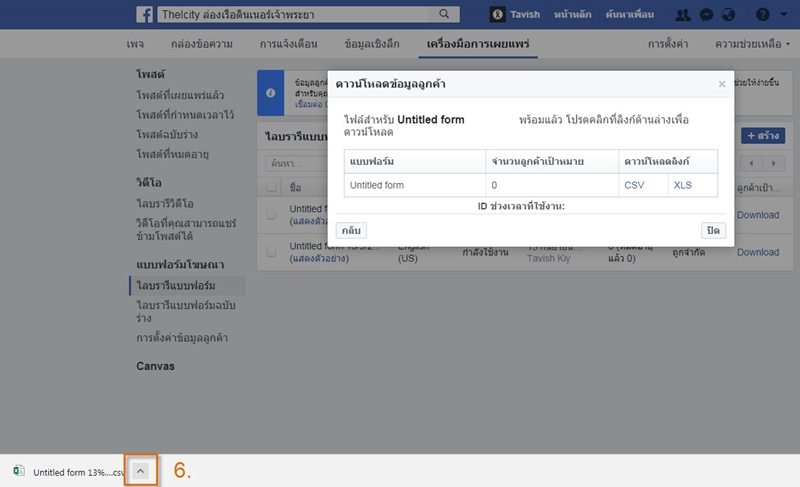Screen dimensions: 800x487
Task: Click the Excel file icon in download bar
Action: tap(19, 471)
